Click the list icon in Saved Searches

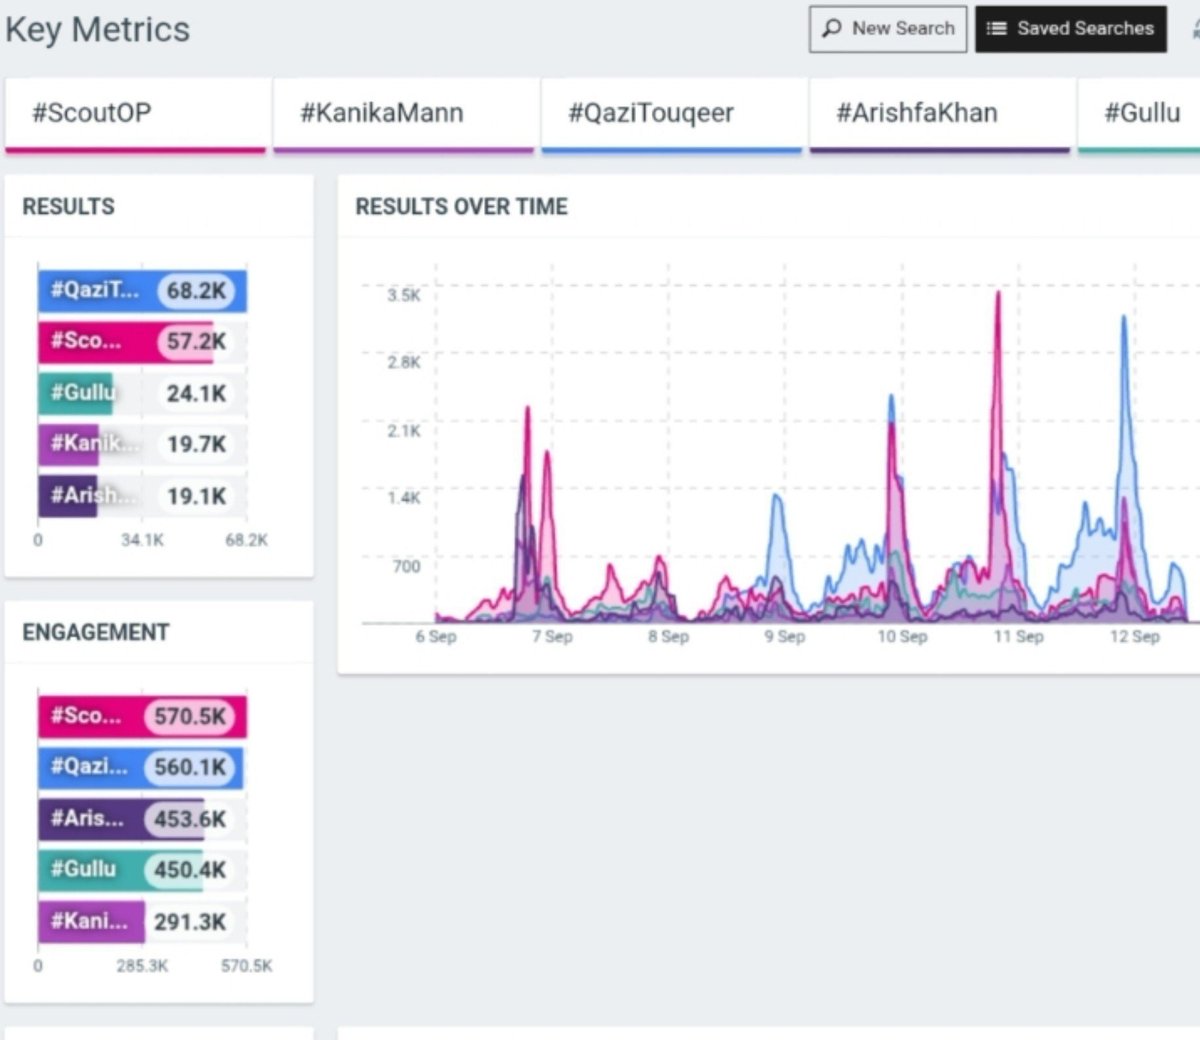click(x=996, y=29)
